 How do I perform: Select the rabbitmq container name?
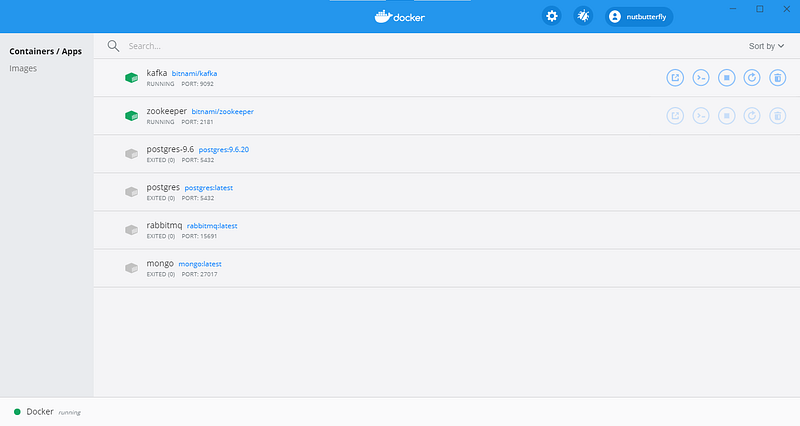[x=164, y=225]
